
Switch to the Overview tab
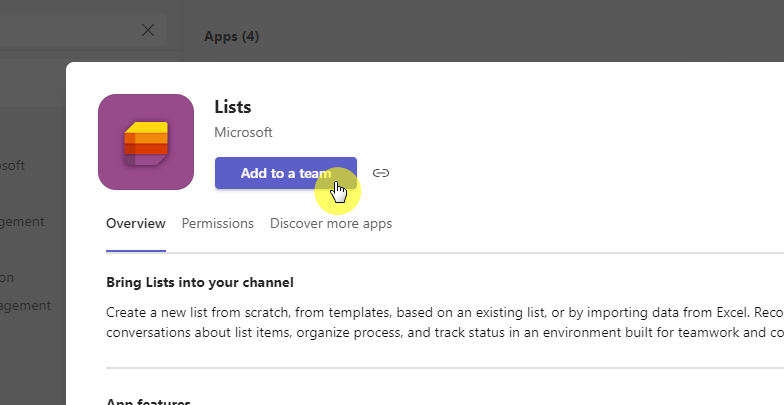click(136, 224)
